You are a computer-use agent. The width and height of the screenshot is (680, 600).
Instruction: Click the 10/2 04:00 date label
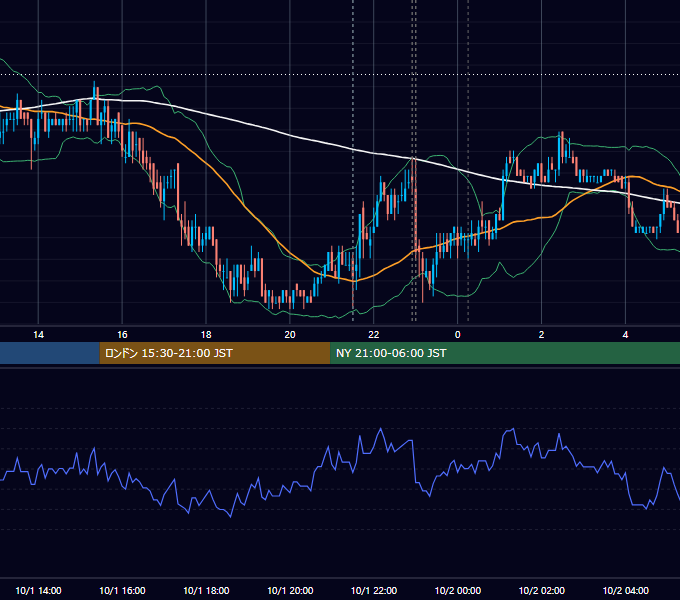click(x=625, y=590)
